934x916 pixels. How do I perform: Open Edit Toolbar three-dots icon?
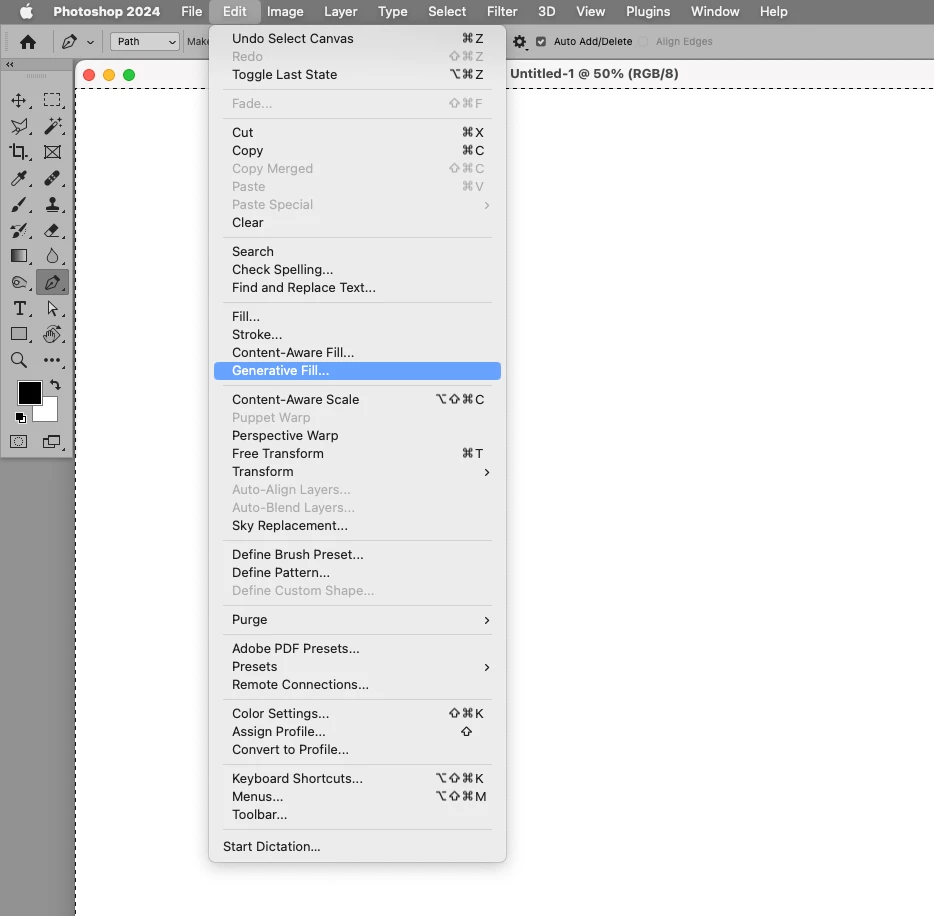point(52,360)
